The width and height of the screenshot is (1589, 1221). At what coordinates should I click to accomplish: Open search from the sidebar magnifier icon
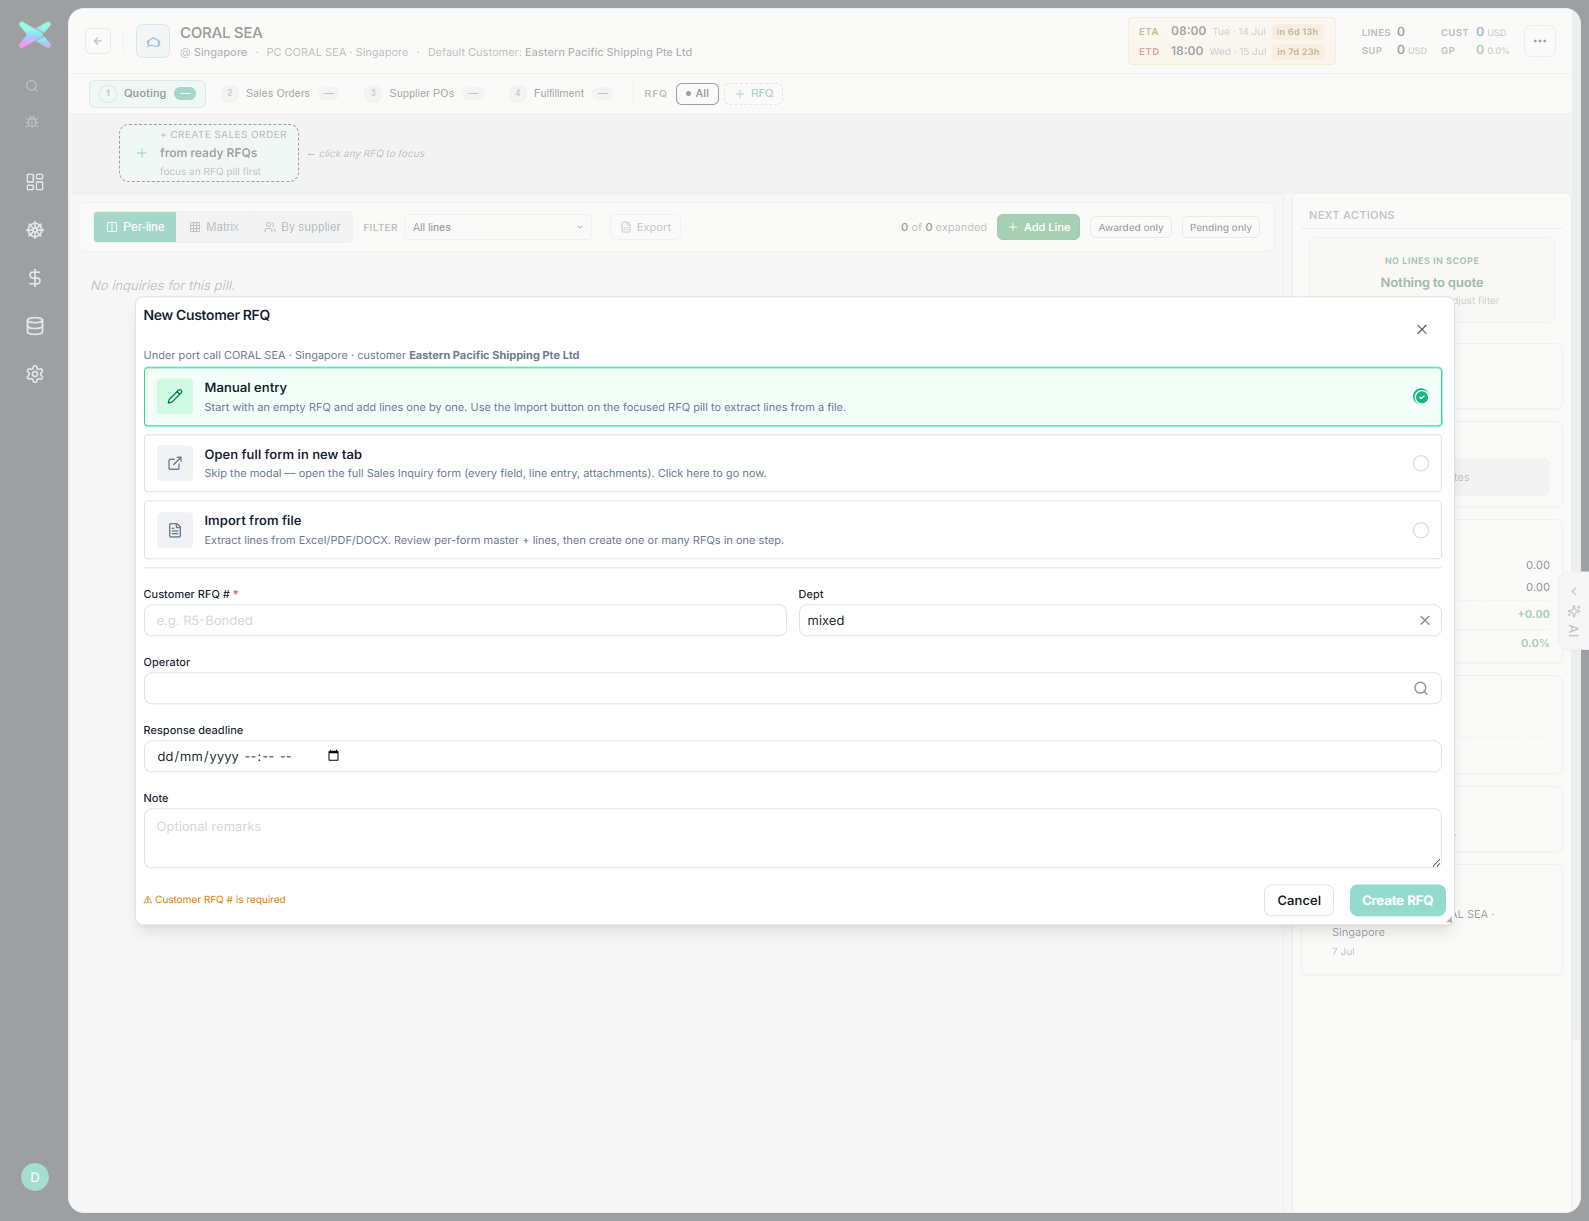32,86
